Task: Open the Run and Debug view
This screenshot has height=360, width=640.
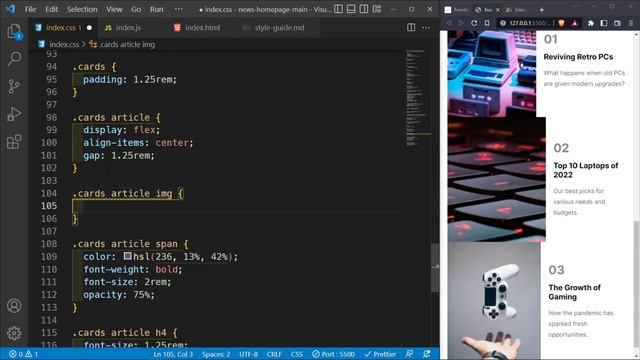Action: tap(14, 114)
